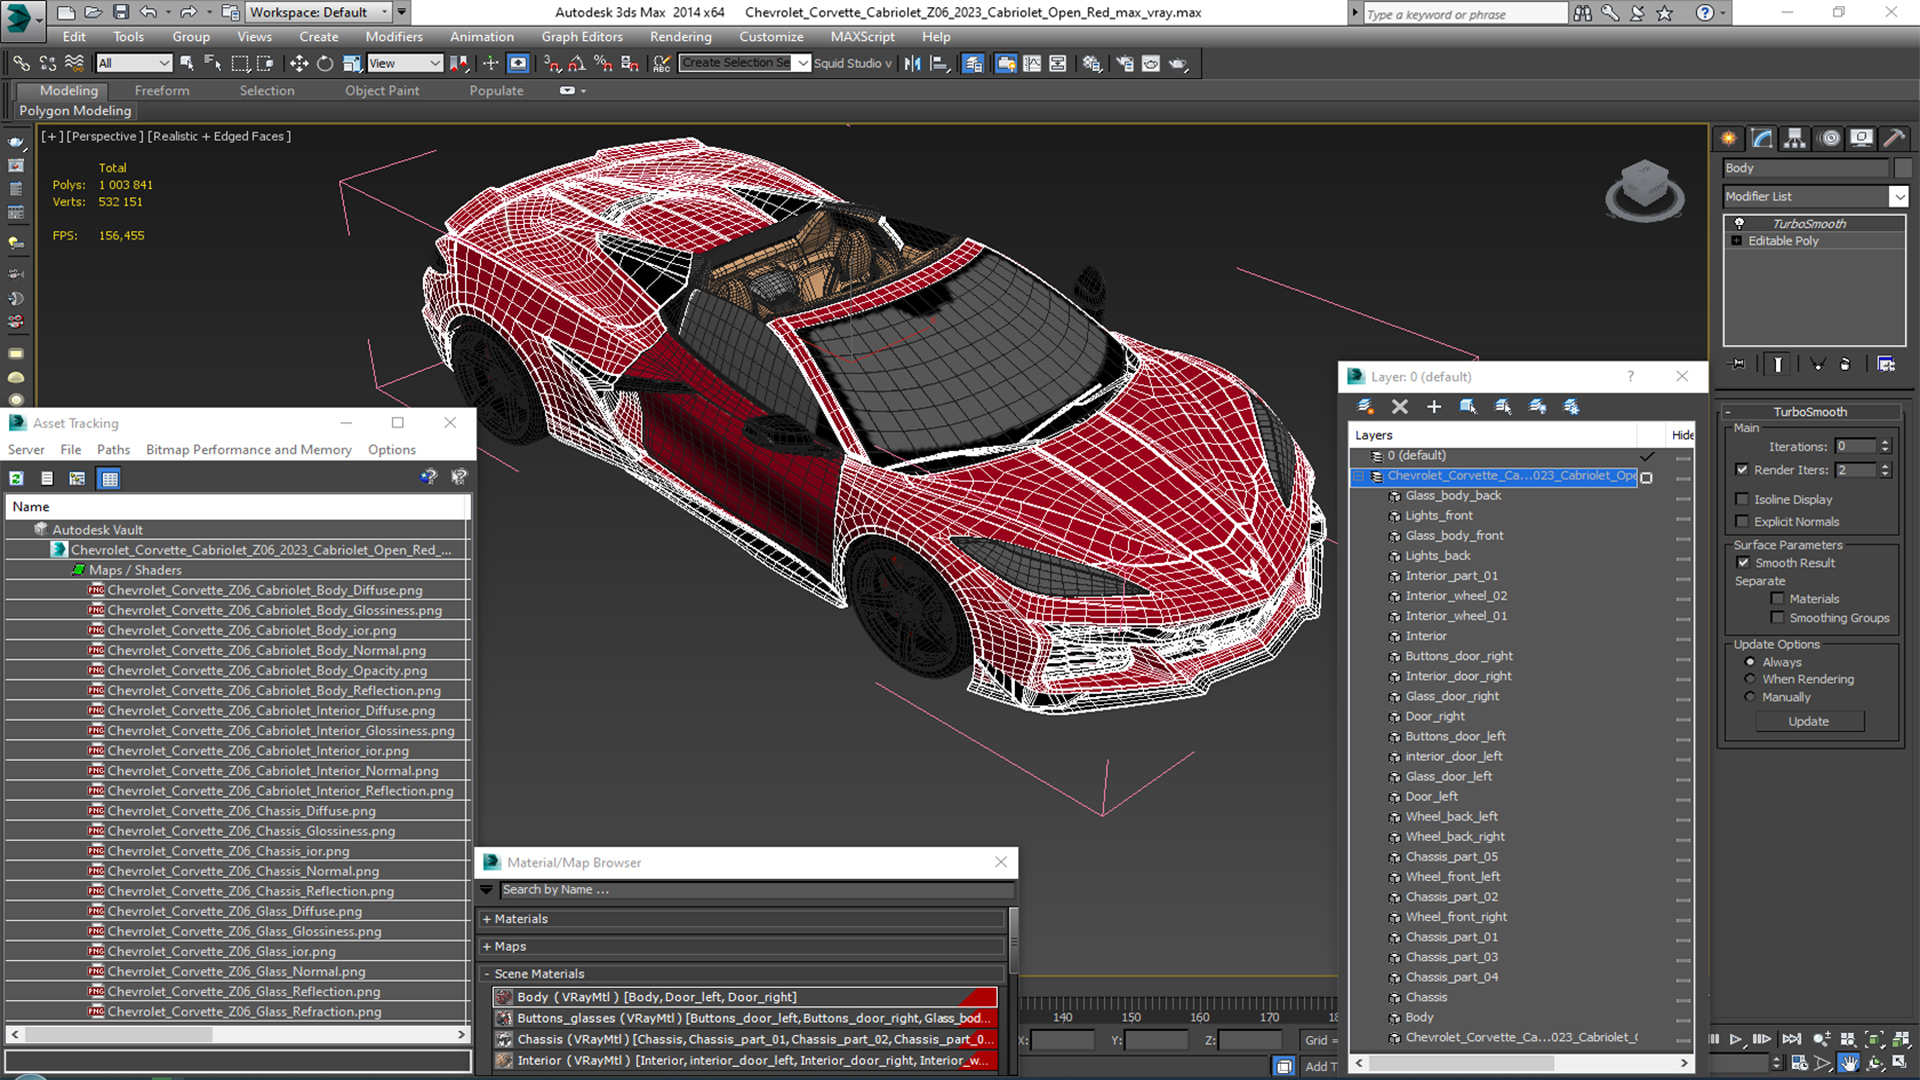Click the keyword search field in title bar
The height and width of the screenshot is (1080, 1920).
1465,13
